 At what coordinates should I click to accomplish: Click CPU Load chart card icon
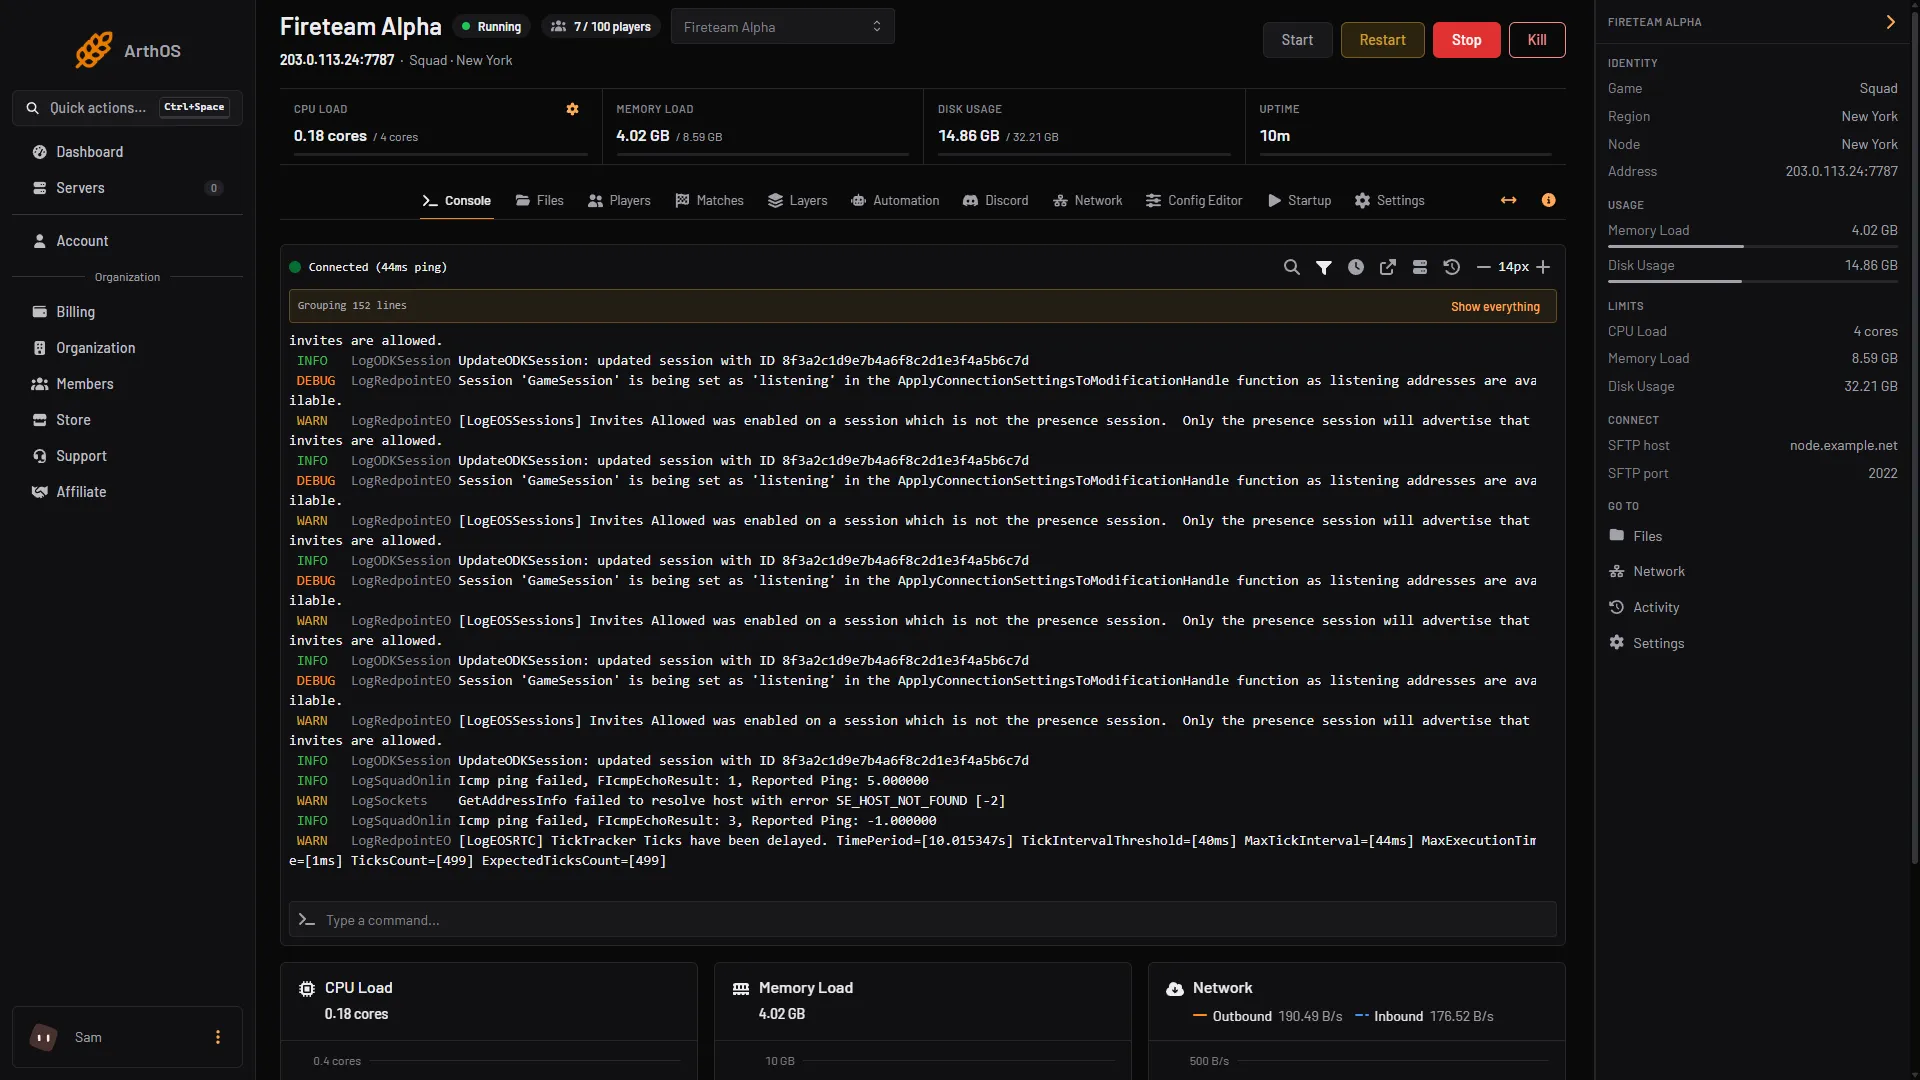click(307, 989)
